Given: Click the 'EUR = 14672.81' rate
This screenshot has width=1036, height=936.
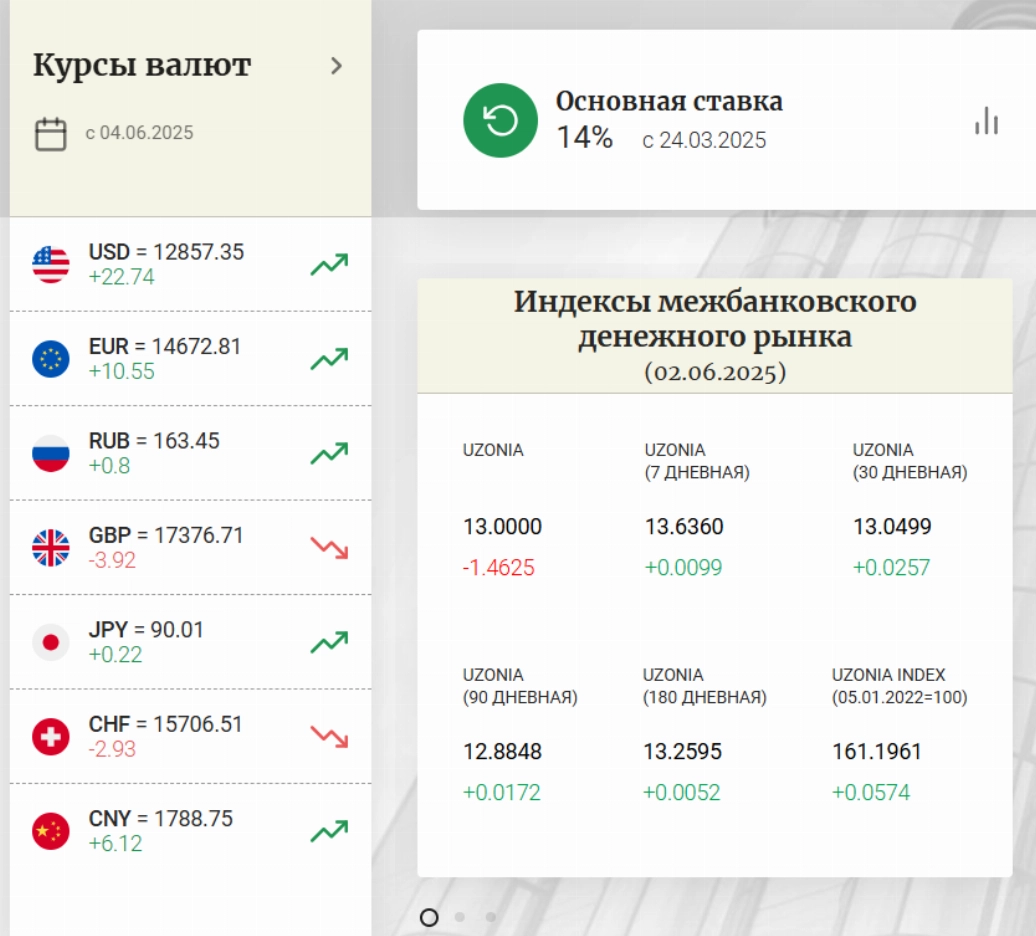Looking at the screenshot, I should pyautogui.click(x=165, y=346).
